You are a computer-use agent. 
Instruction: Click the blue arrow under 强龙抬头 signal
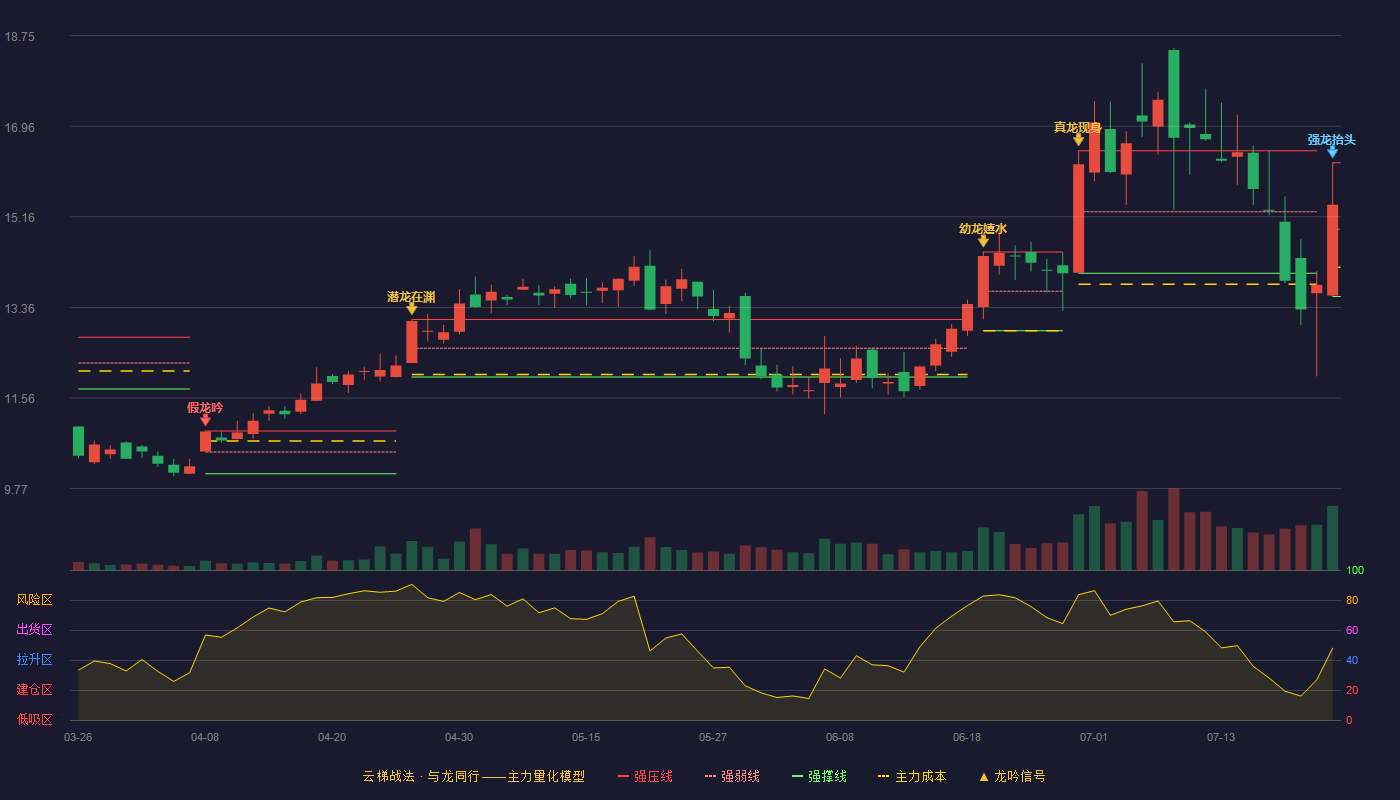point(1332,152)
